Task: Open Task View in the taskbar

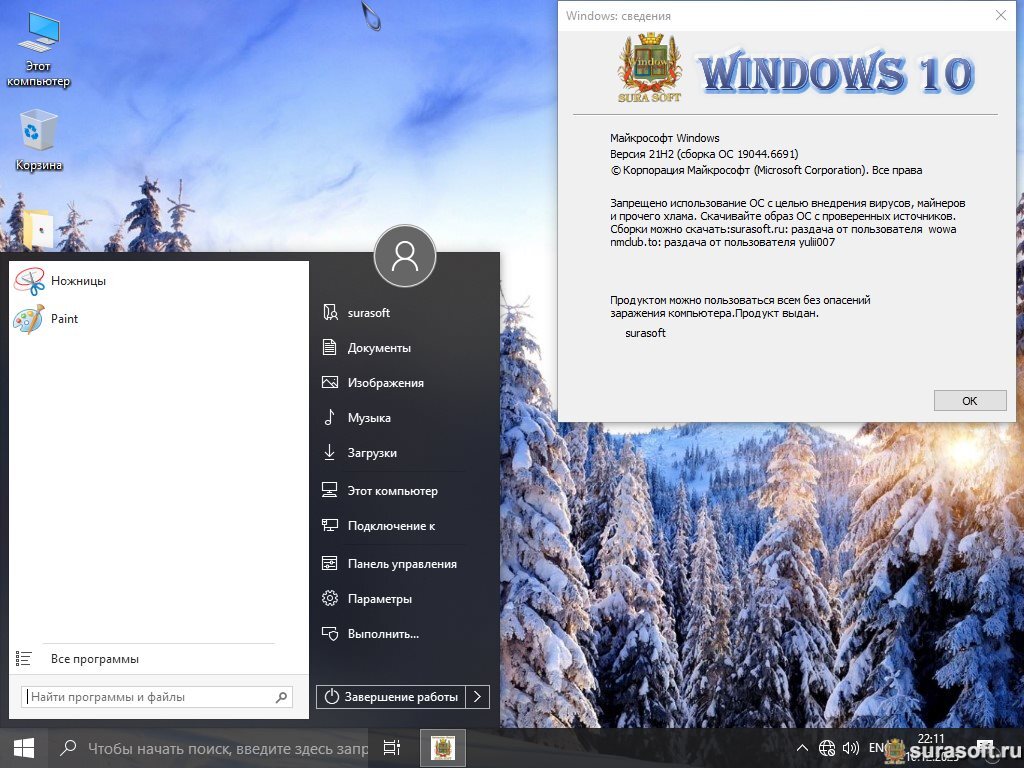Action: click(392, 748)
